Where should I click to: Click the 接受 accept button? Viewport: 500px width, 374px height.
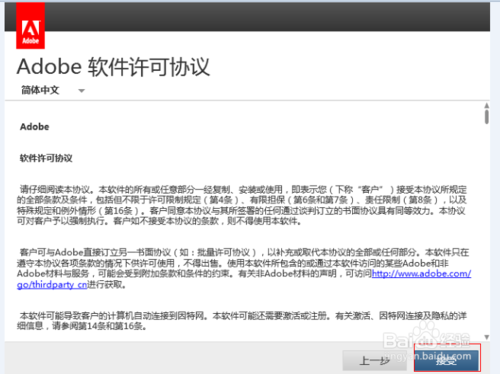click(447, 359)
